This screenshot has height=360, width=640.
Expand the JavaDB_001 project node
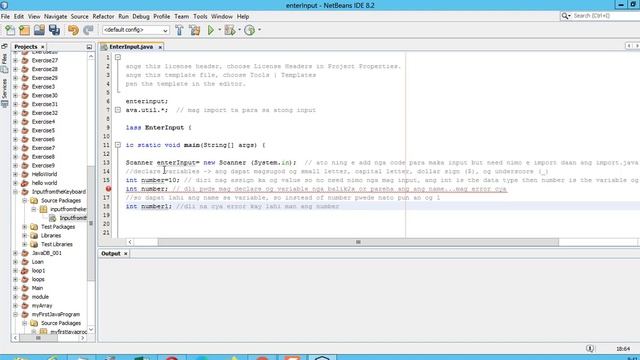(16, 253)
